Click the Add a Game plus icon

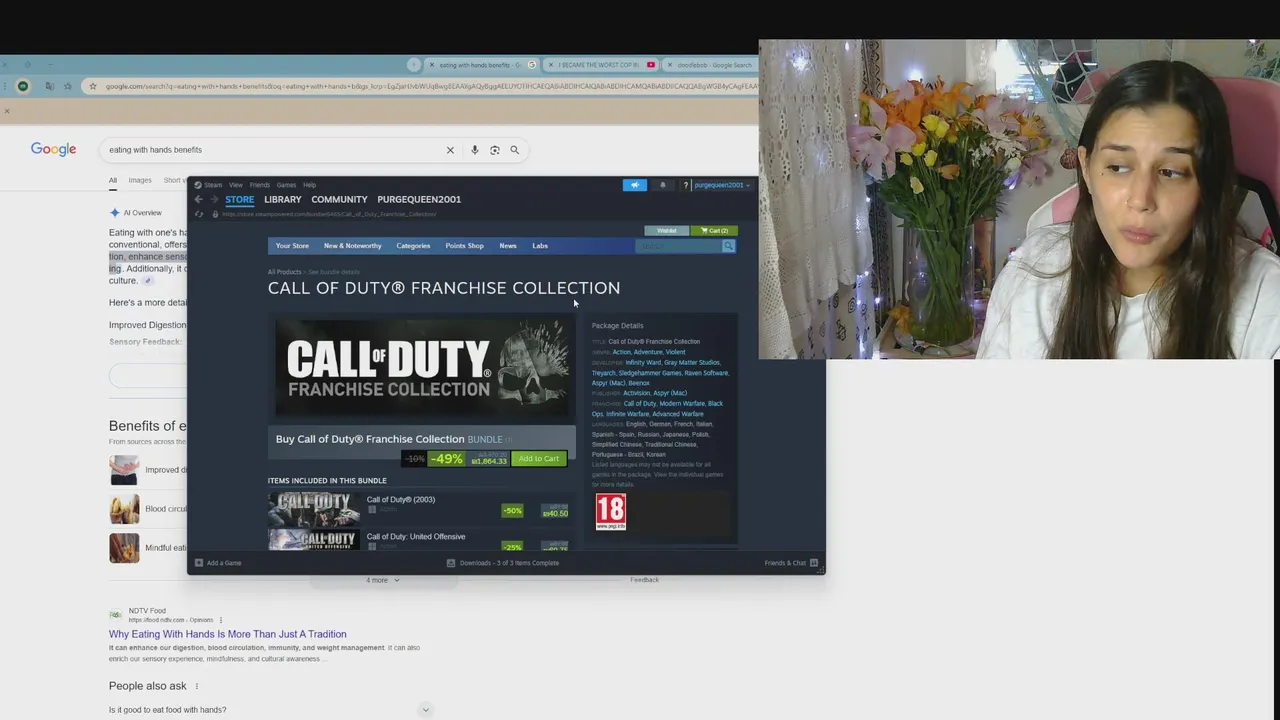click(198, 563)
